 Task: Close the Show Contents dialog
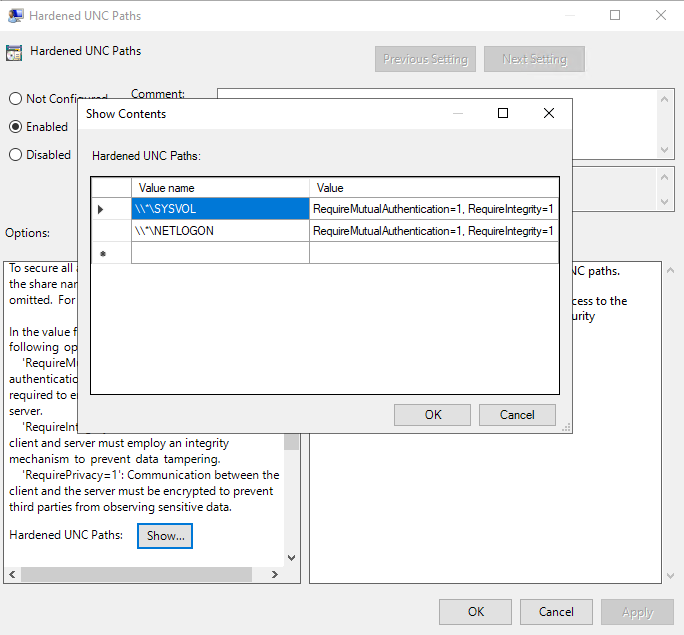(549, 113)
